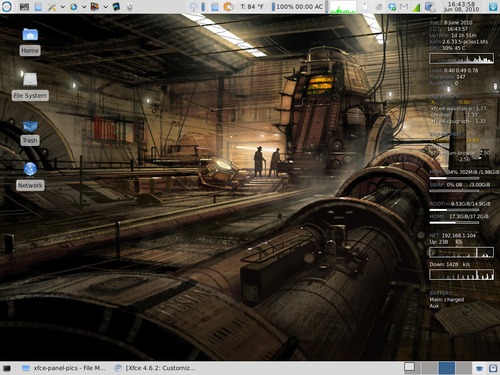Click the green CPU graph in top panel
The height and width of the screenshot is (375, 500).
(x=343, y=7)
